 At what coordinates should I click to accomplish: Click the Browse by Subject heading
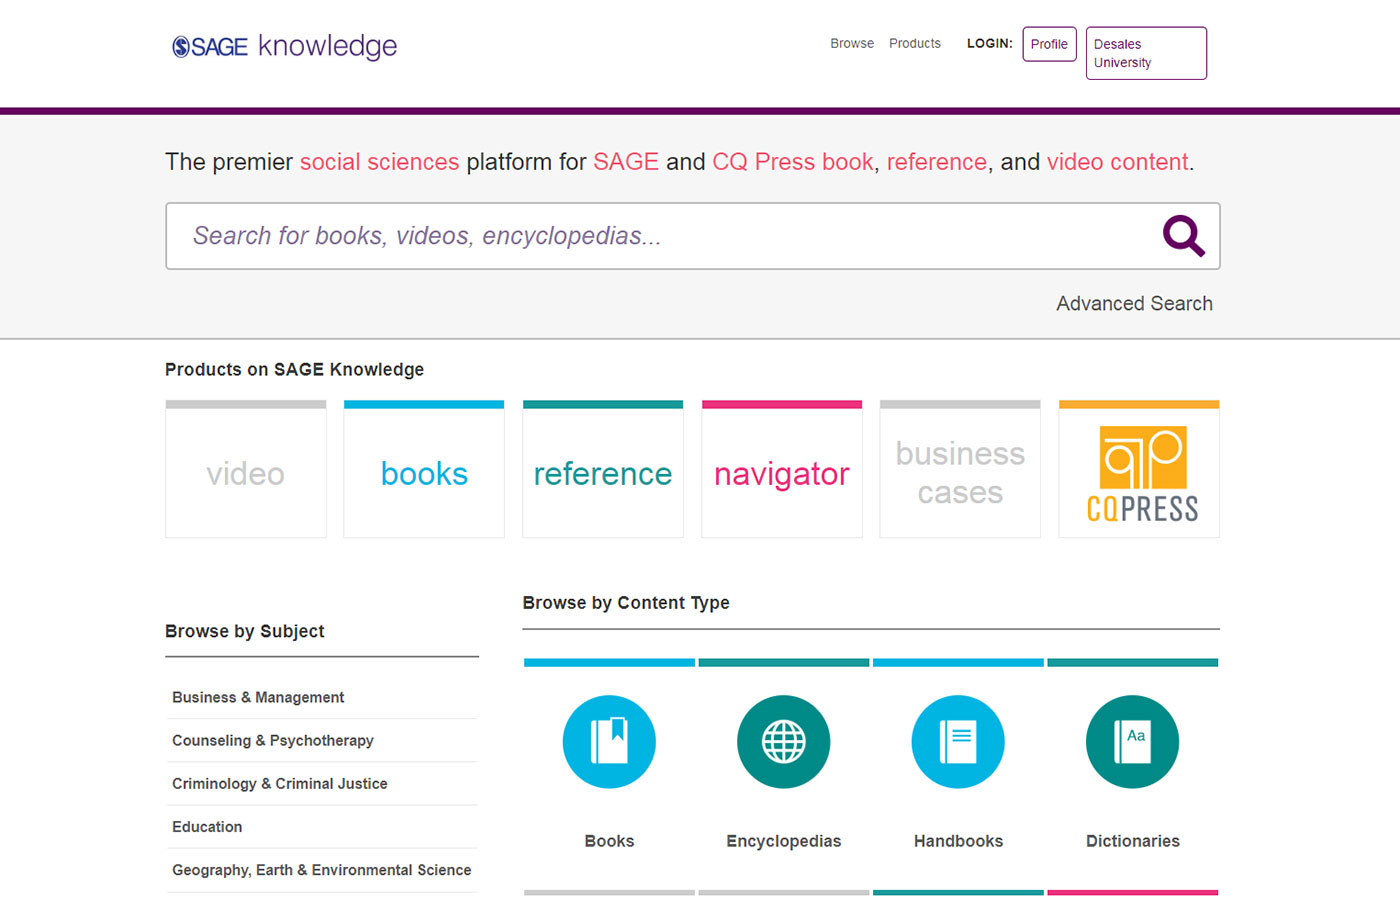(245, 631)
